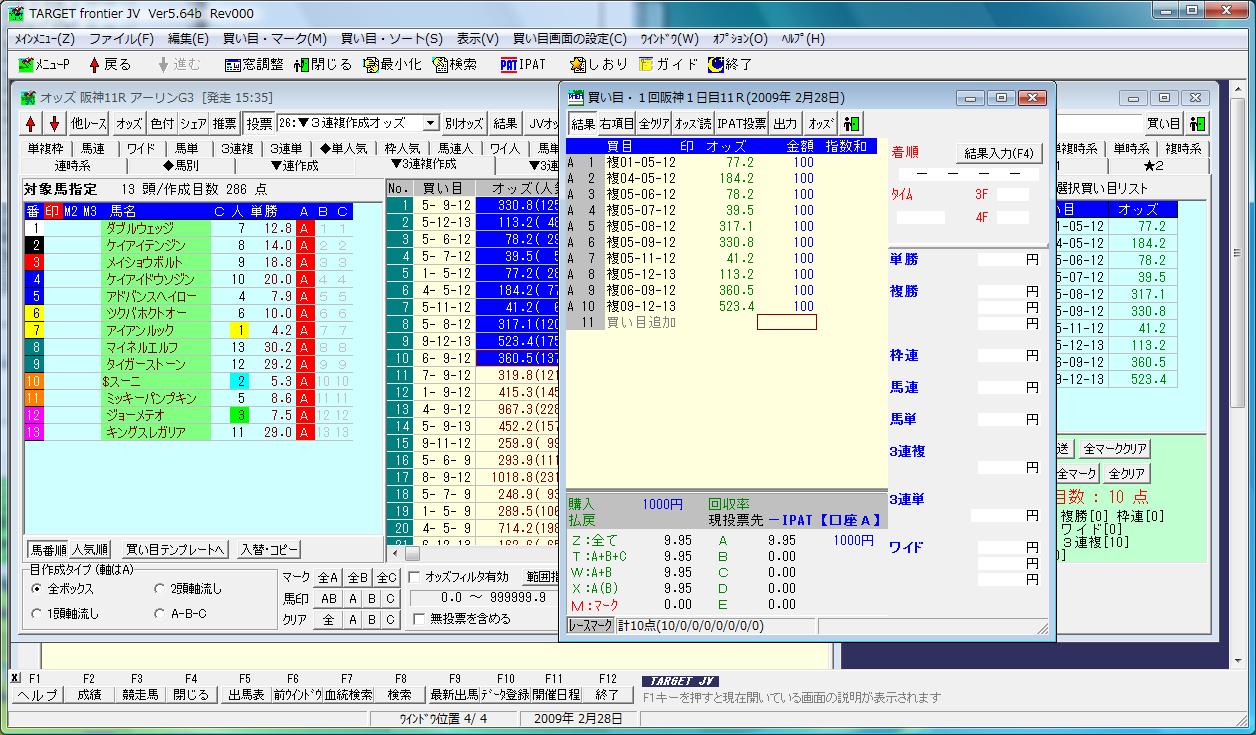Click 出力 button in 買い目 window
The image size is (1256, 735).
click(786, 124)
